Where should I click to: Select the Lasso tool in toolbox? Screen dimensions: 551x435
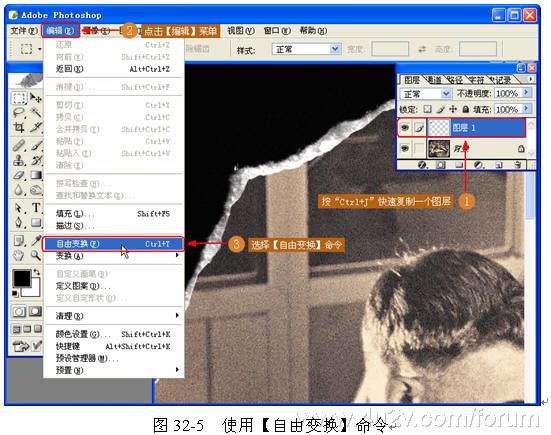19,113
